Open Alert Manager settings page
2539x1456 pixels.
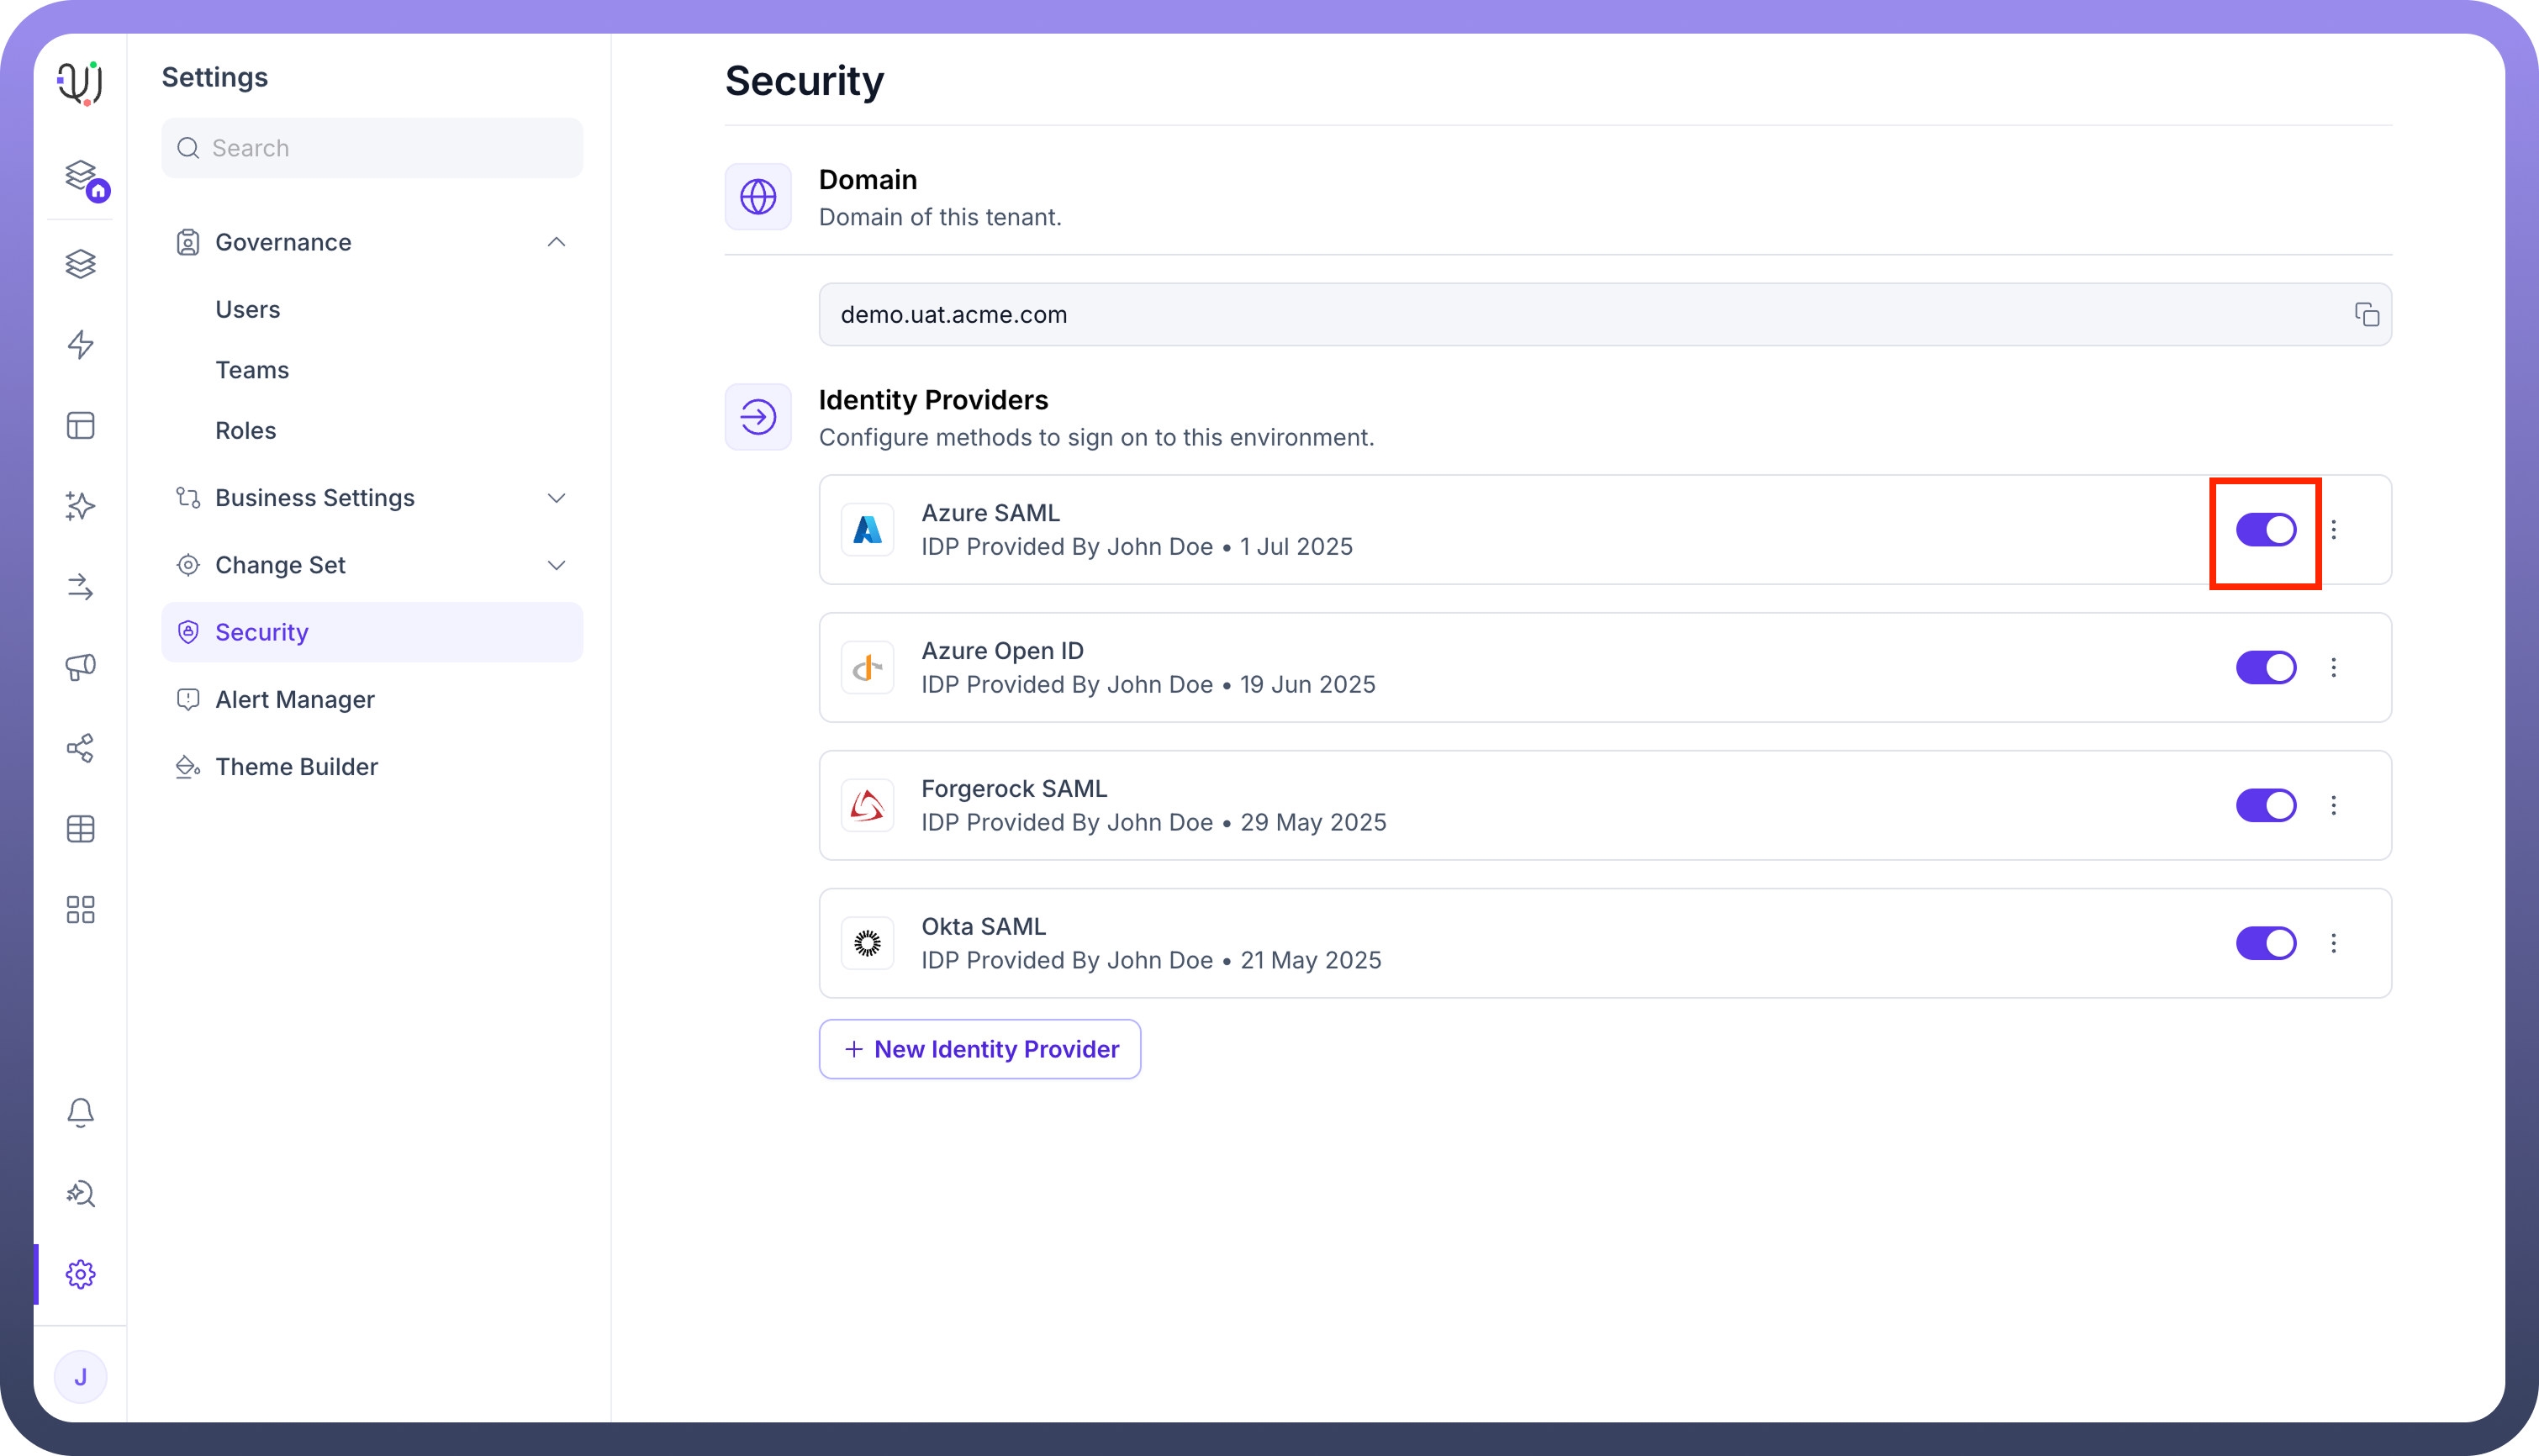click(x=294, y=699)
